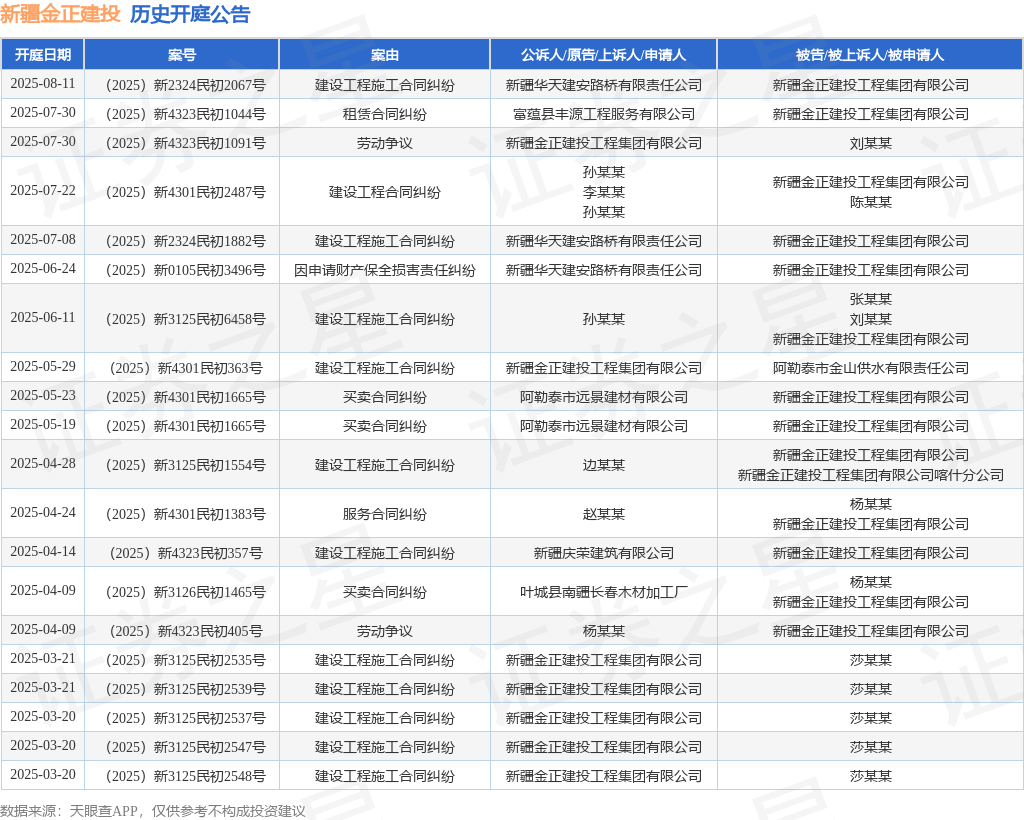The height and width of the screenshot is (820, 1024).
Task: Click the 数据来源 footer disclaimer text
Action: pos(153,811)
